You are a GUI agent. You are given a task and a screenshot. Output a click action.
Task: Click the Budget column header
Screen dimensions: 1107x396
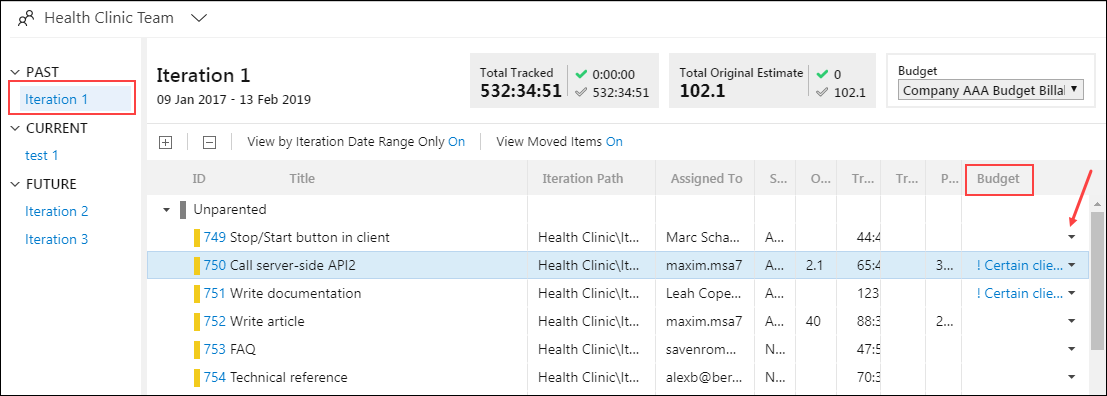click(998, 179)
